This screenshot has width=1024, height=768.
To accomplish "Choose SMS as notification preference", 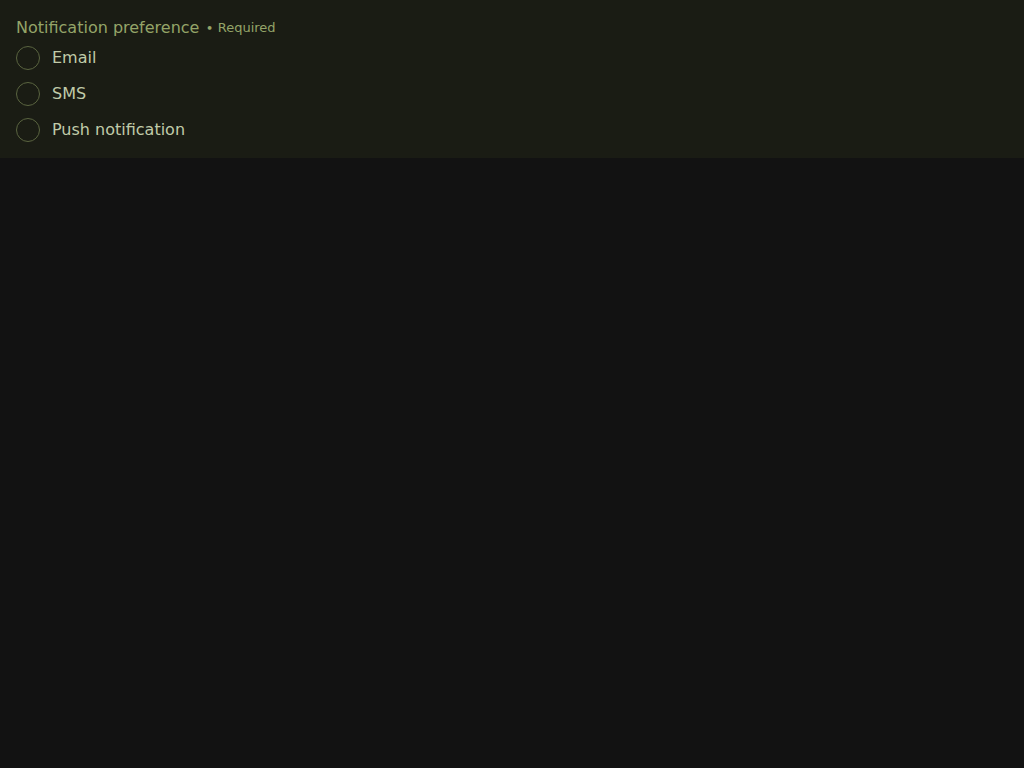I will click(28, 94).
